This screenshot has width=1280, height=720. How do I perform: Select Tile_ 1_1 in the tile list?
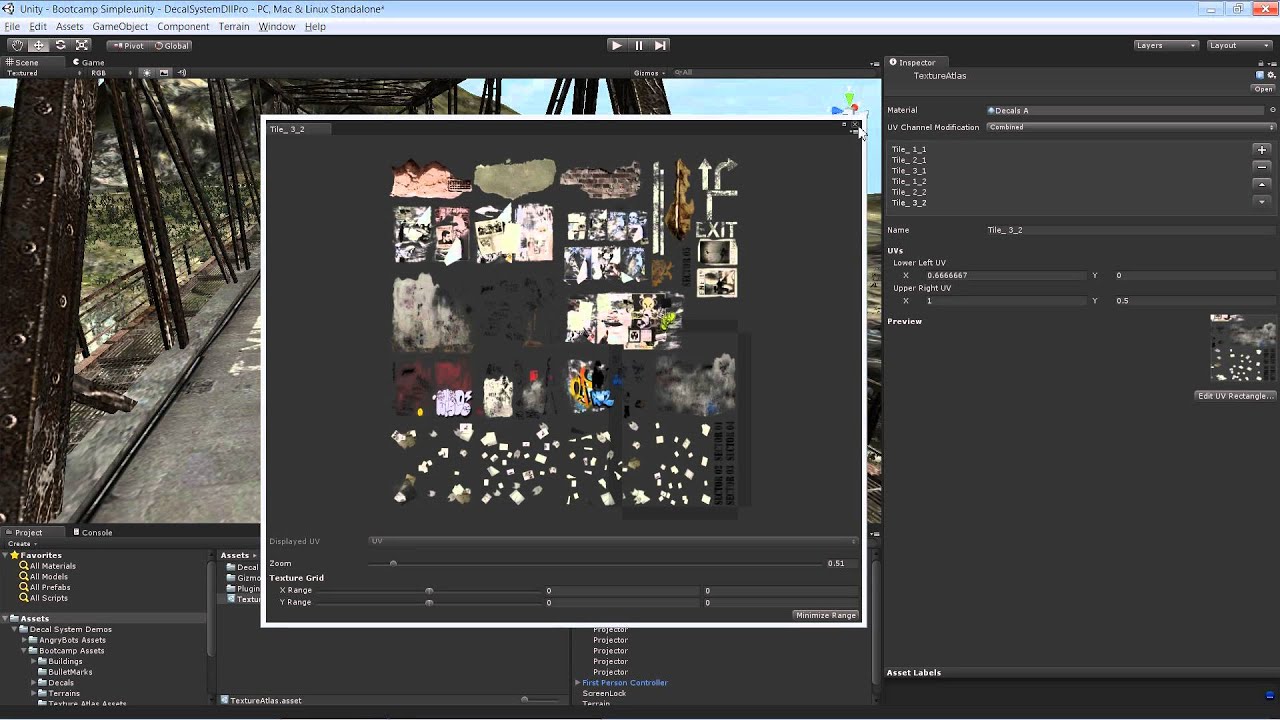[907, 148]
